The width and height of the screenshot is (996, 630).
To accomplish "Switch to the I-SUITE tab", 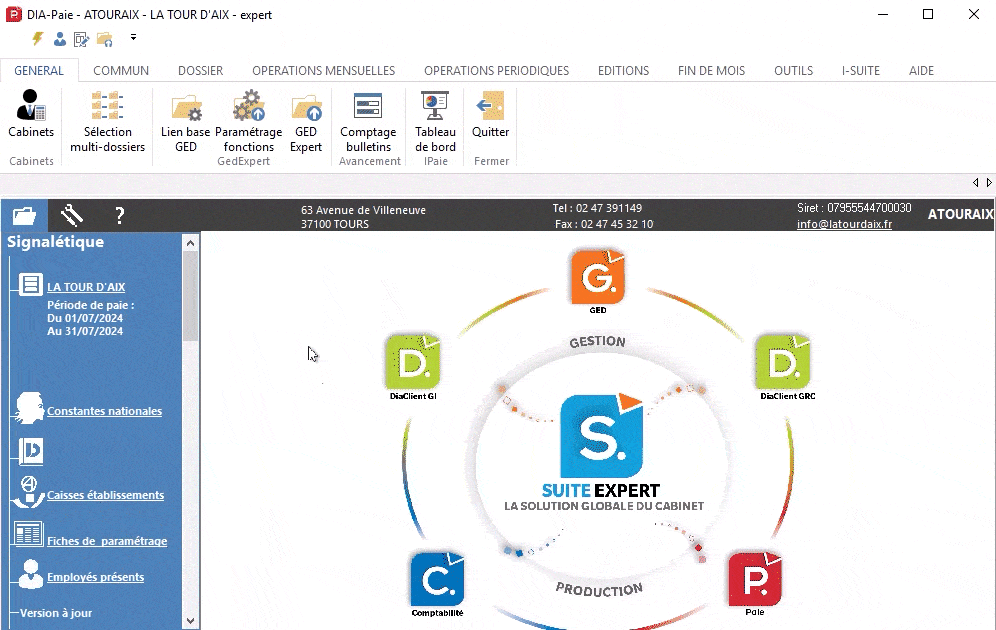I will pyautogui.click(x=861, y=70).
